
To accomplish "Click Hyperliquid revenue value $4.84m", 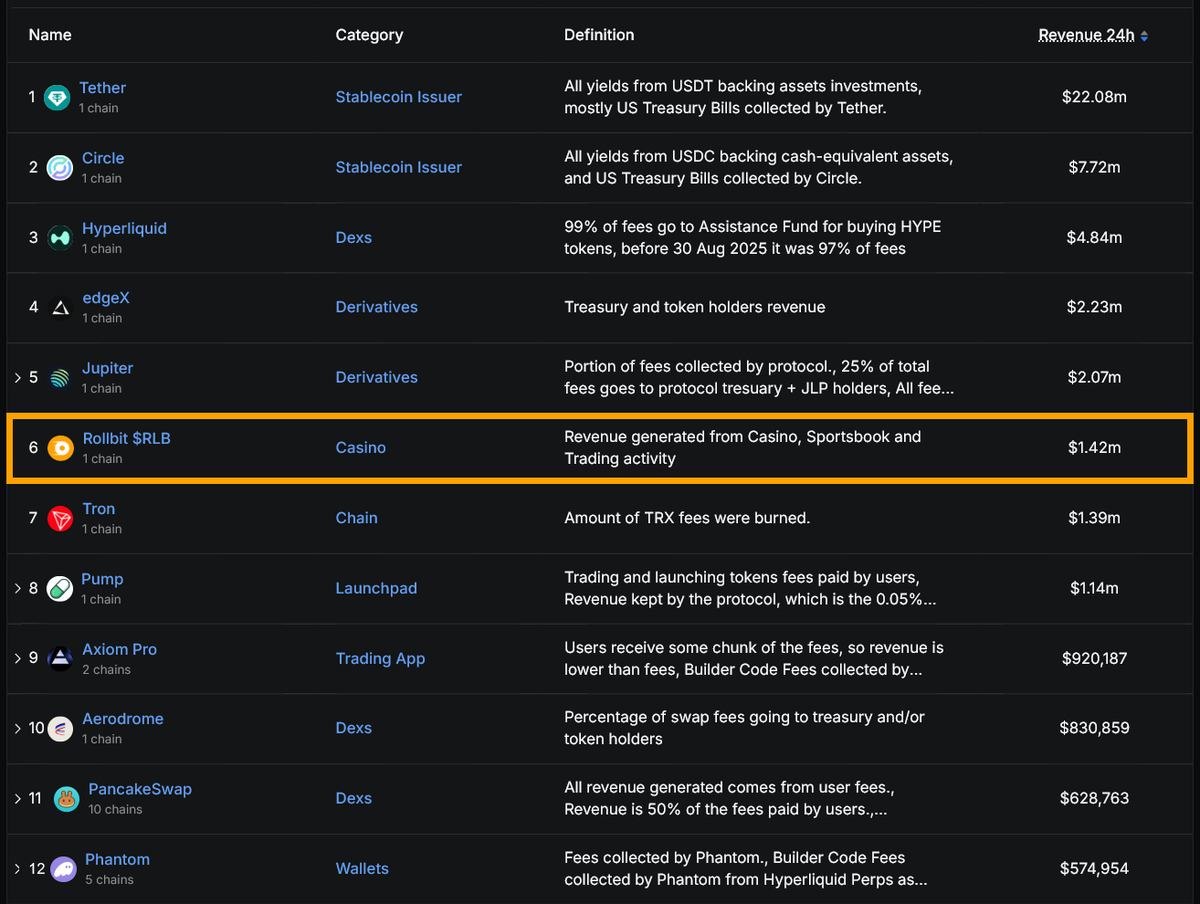I will point(1094,237).
